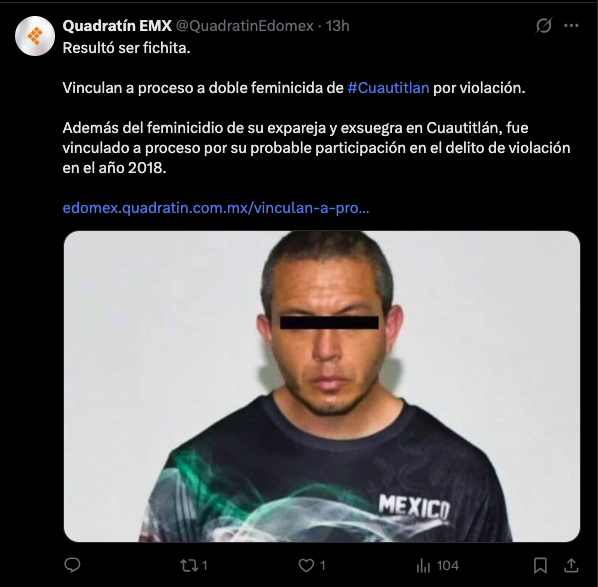
Task: Open the three-dot More options menu
Action: (571, 26)
